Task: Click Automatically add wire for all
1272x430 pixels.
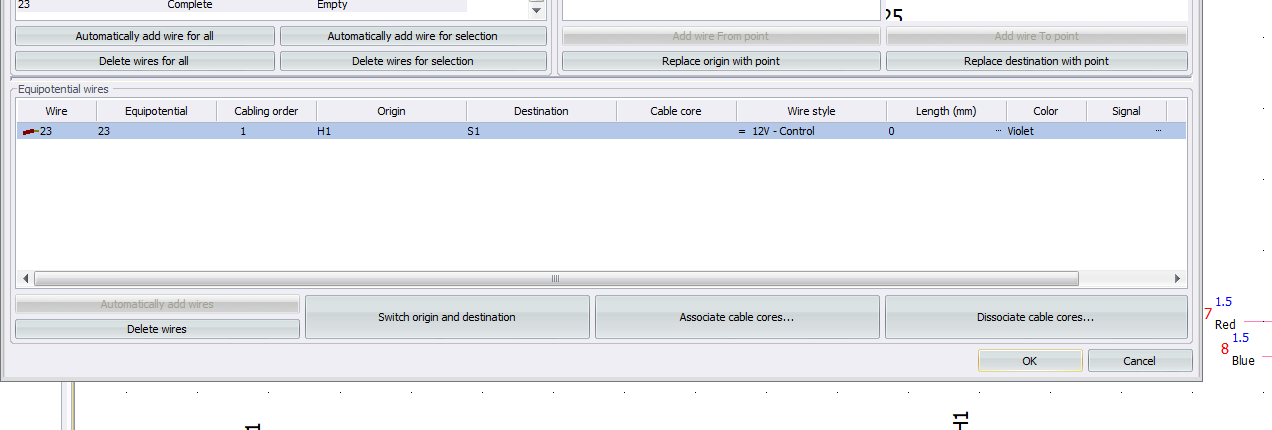Action: tap(145, 36)
